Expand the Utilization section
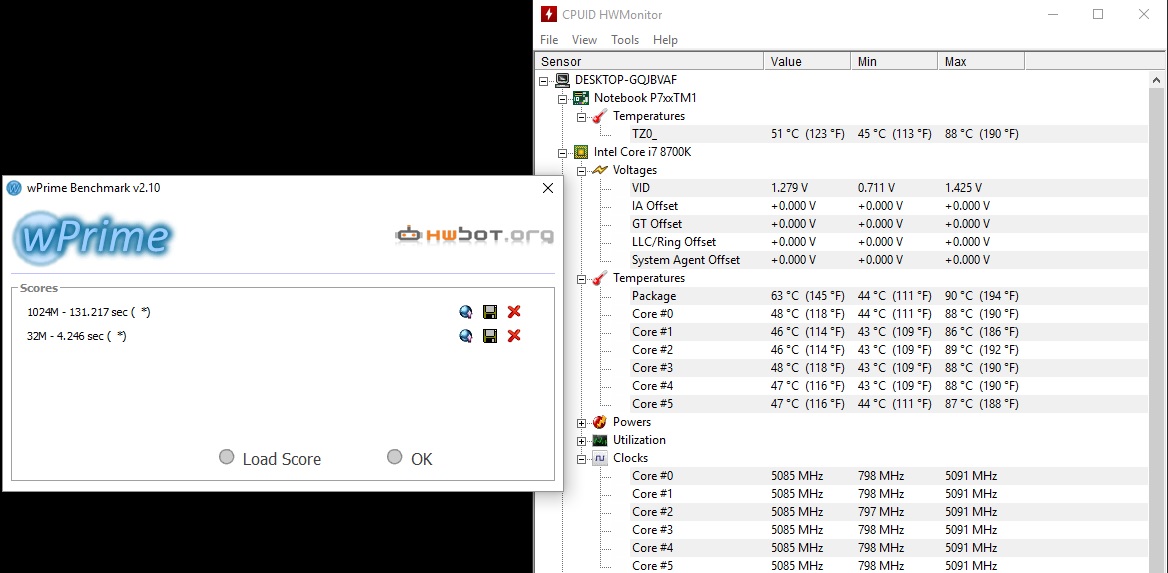Image resolution: width=1168 pixels, height=573 pixels. point(582,440)
